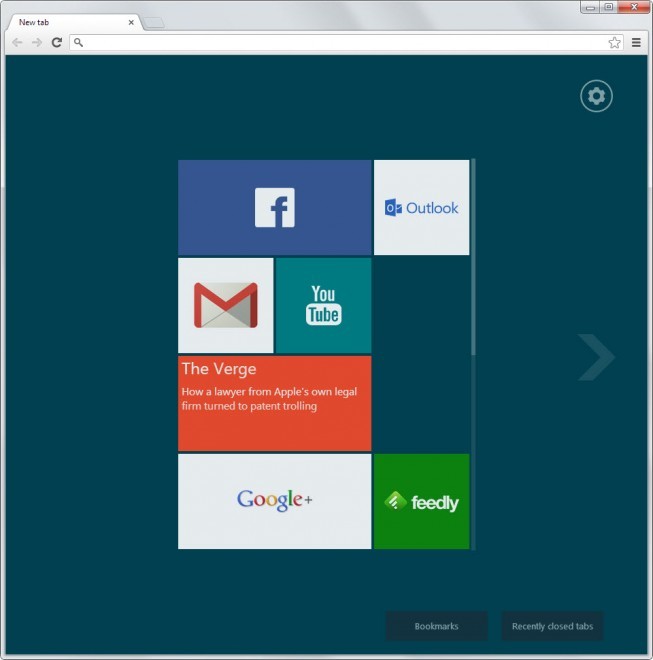Go to next page with right chevron
The image size is (653, 660).
click(x=596, y=357)
